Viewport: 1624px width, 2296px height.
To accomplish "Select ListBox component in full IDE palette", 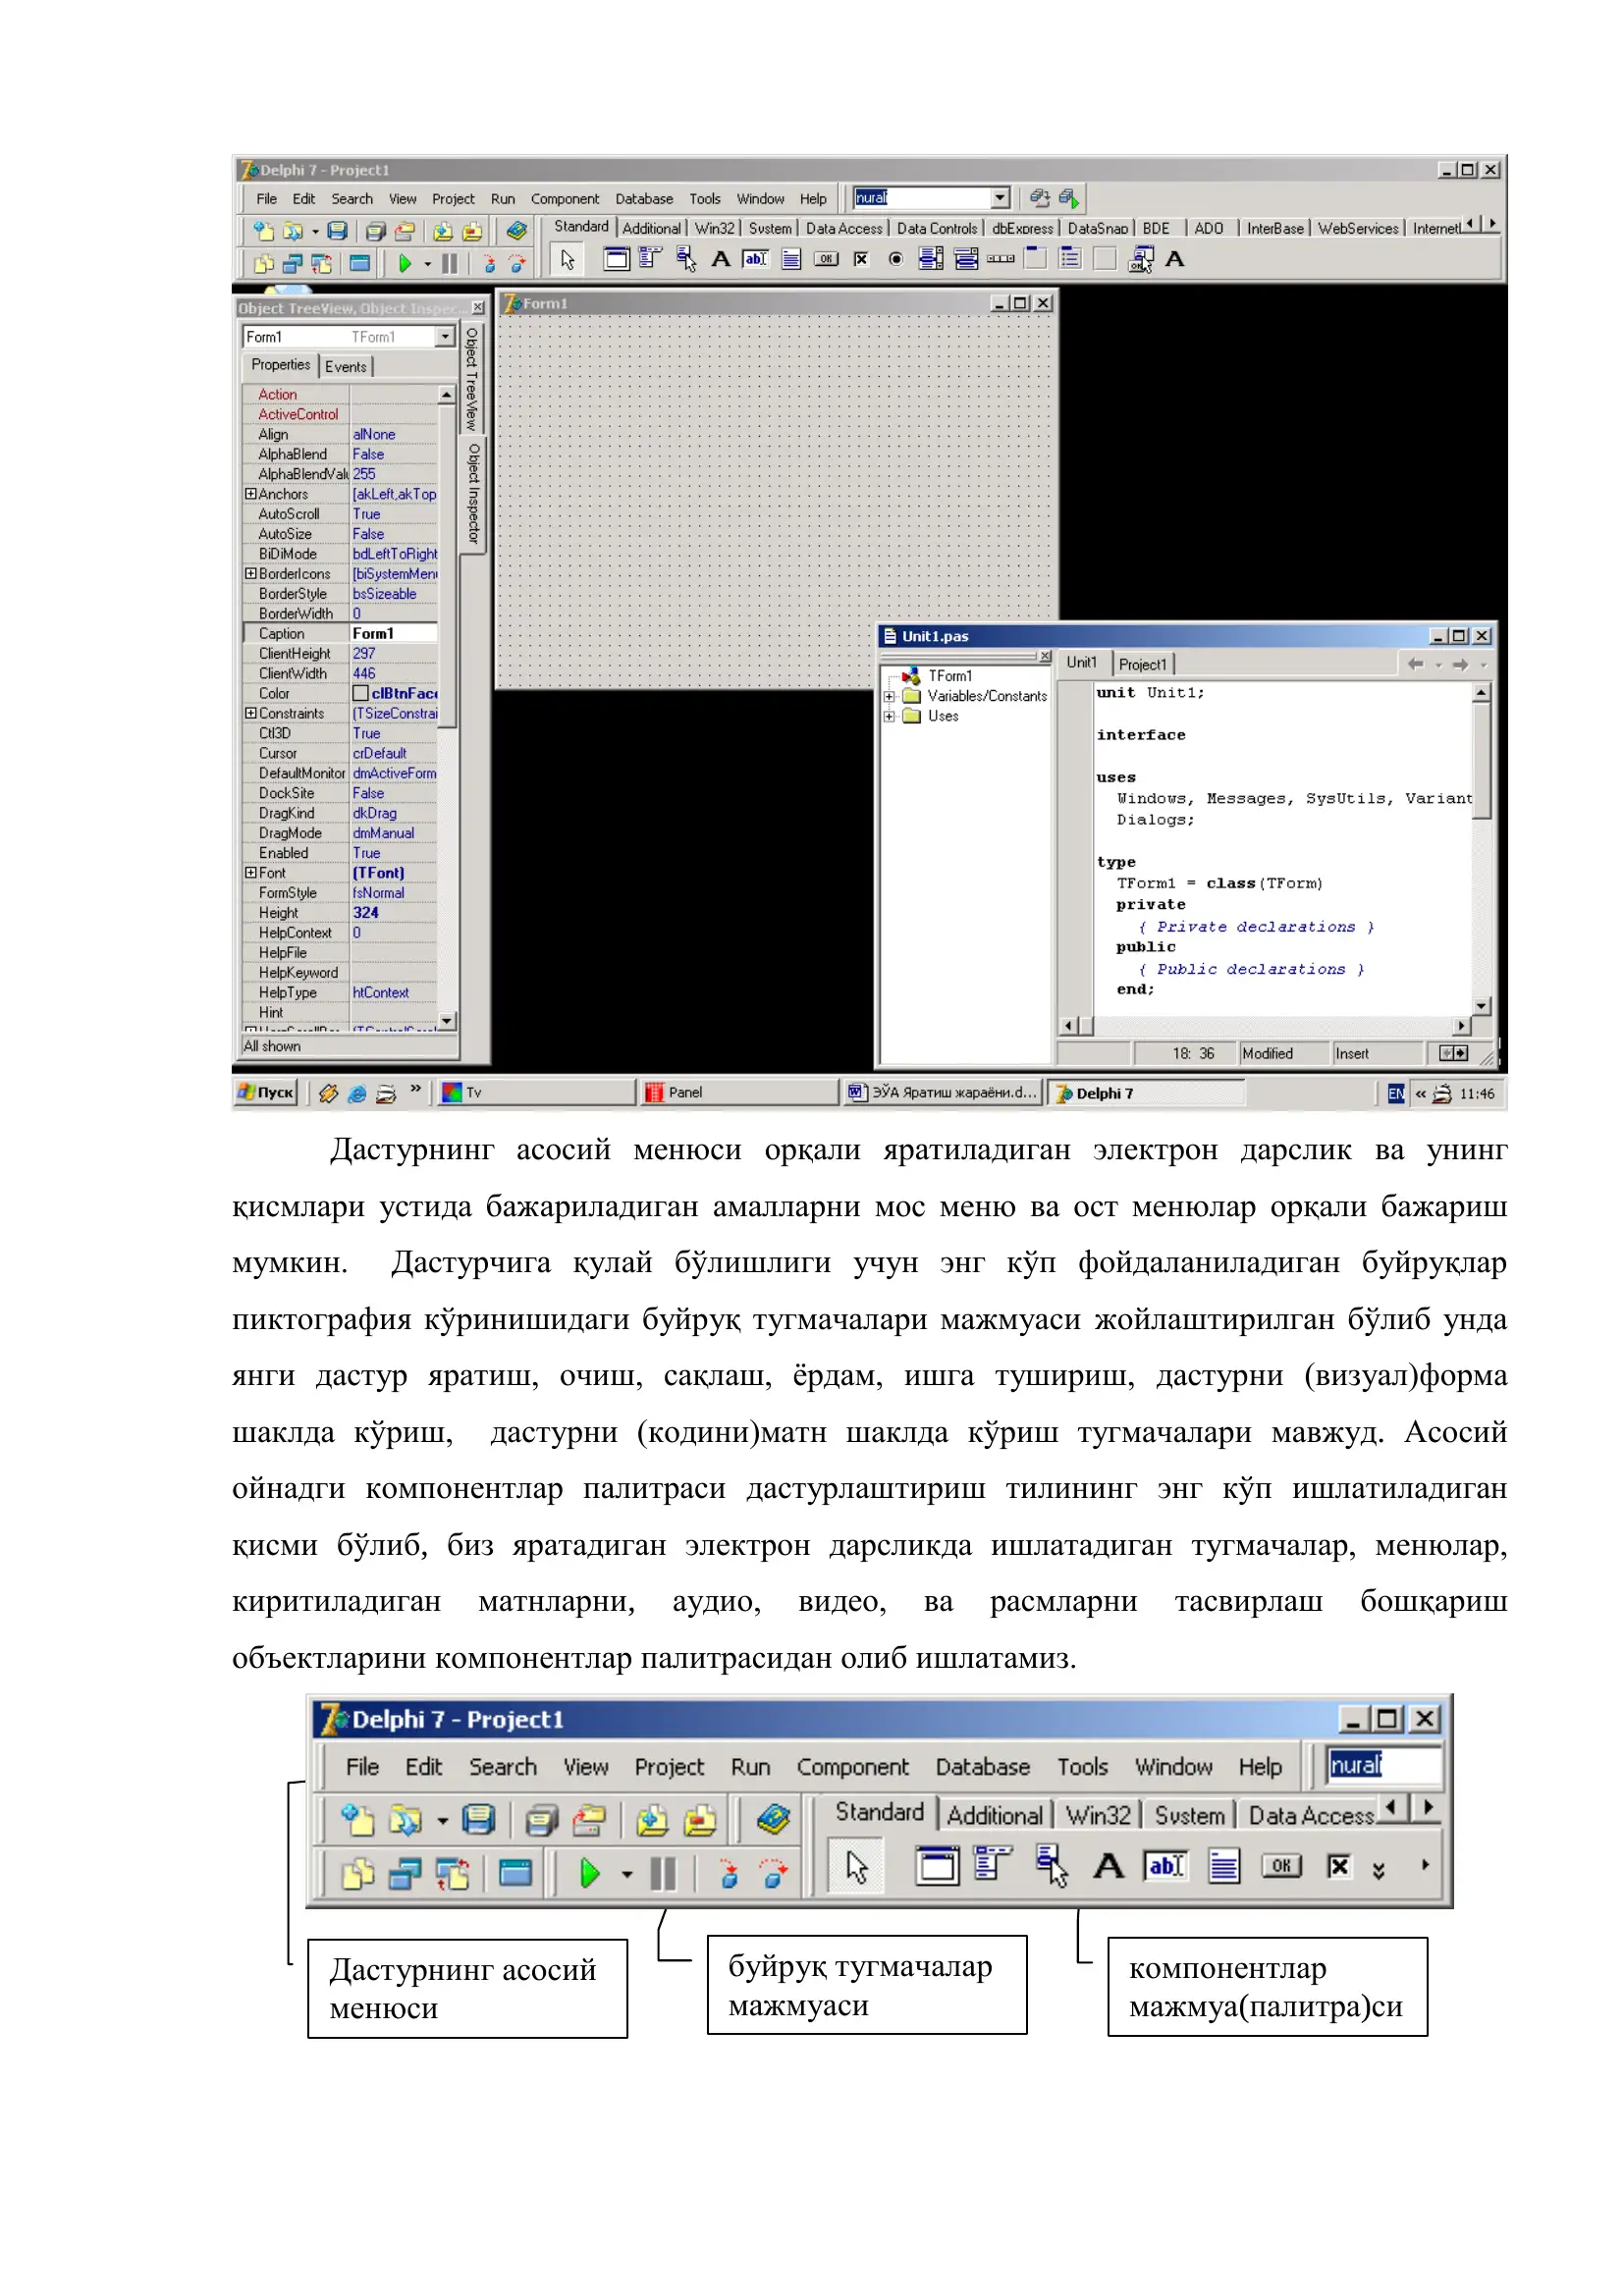I will point(930,260).
